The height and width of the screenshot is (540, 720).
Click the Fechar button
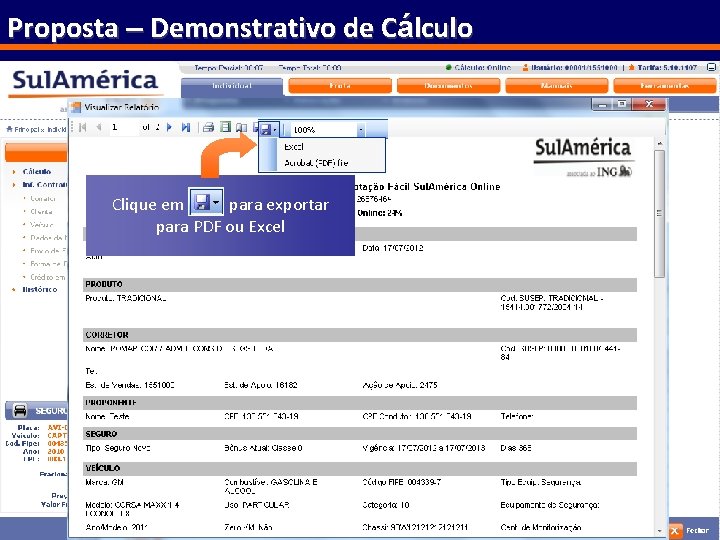[x=698, y=530]
